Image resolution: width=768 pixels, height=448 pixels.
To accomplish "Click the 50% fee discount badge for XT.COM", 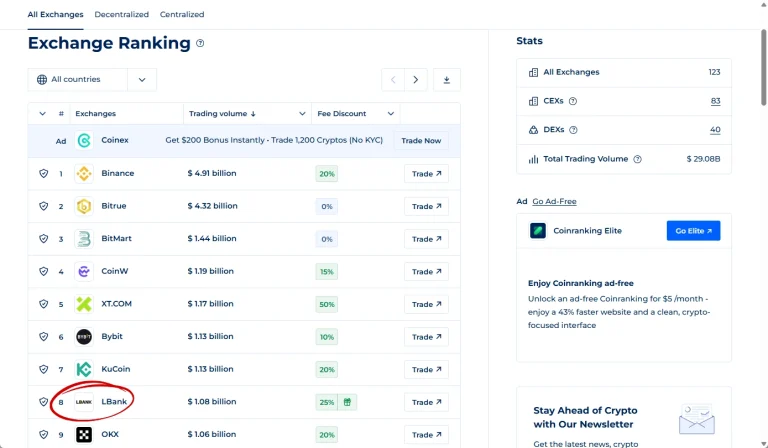I will pos(327,305).
